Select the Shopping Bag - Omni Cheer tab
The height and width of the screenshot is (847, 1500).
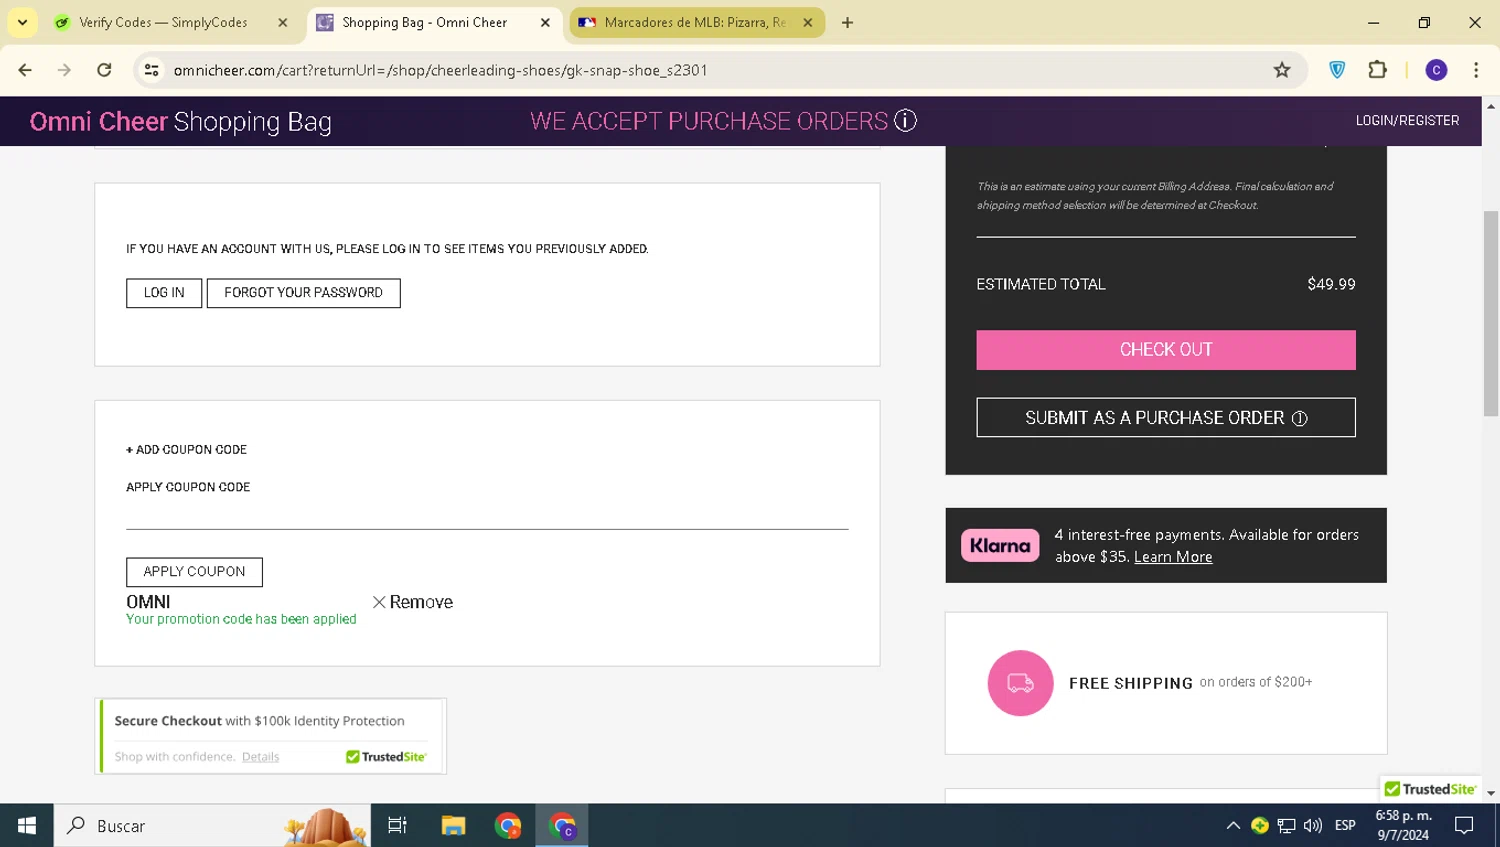click(x=424, y=22)
